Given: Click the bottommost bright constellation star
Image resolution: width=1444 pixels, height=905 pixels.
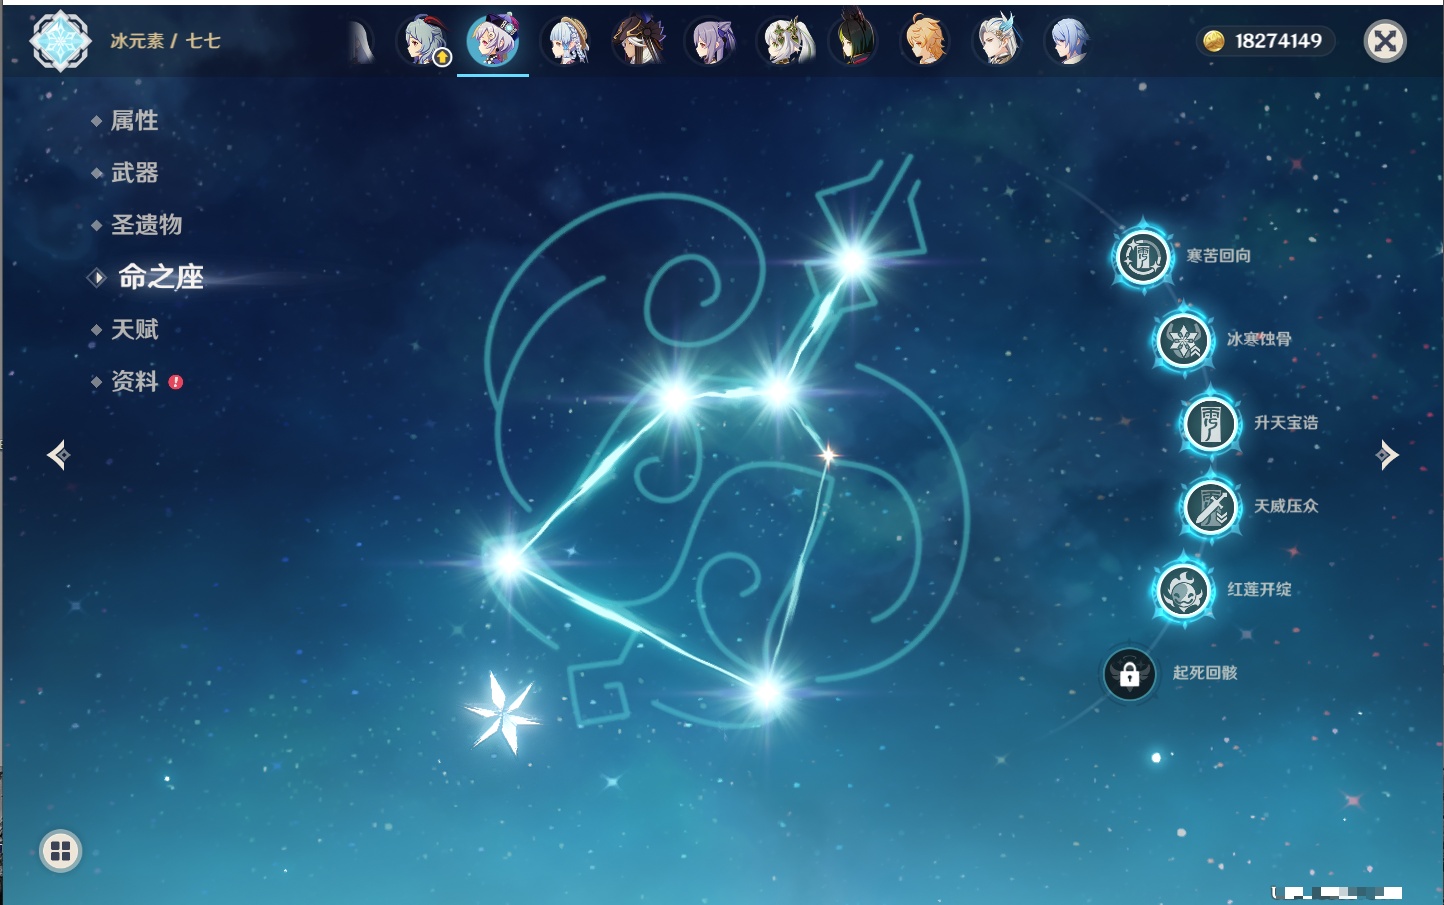Looking at the screenshot, I should point(768,691).
